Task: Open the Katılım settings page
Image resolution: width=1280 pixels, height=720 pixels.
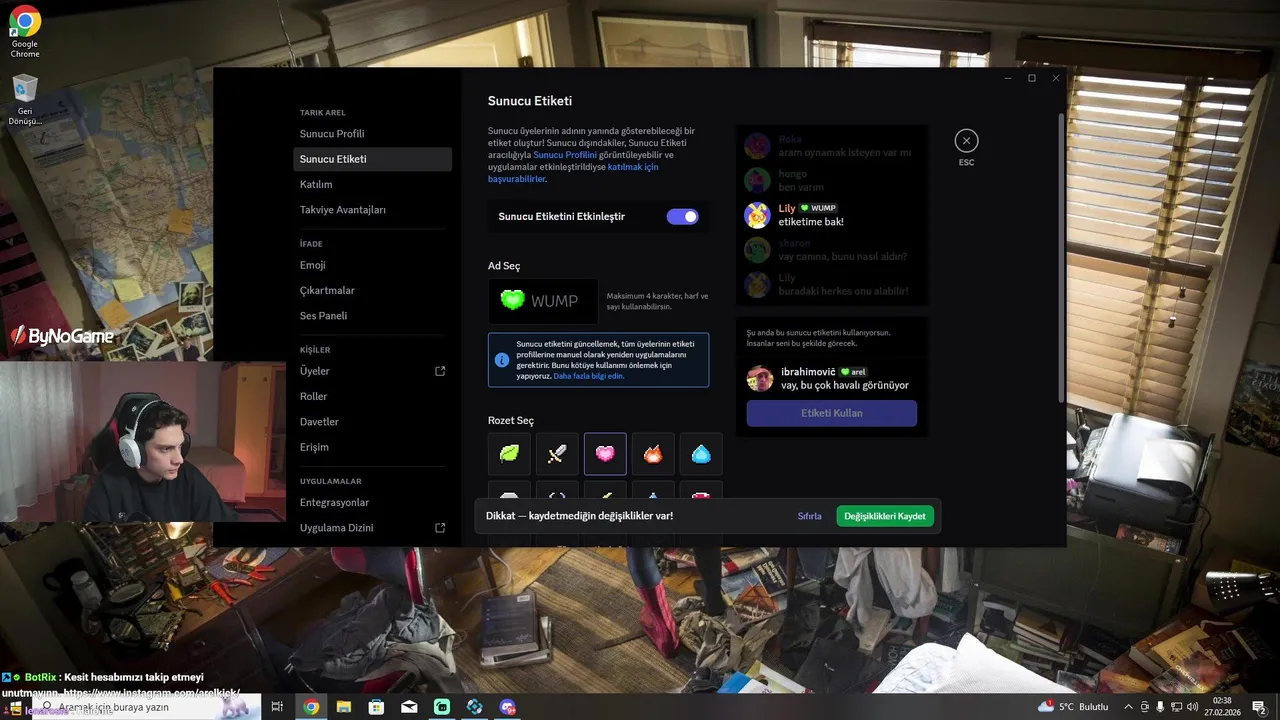Action: (372, 185)
